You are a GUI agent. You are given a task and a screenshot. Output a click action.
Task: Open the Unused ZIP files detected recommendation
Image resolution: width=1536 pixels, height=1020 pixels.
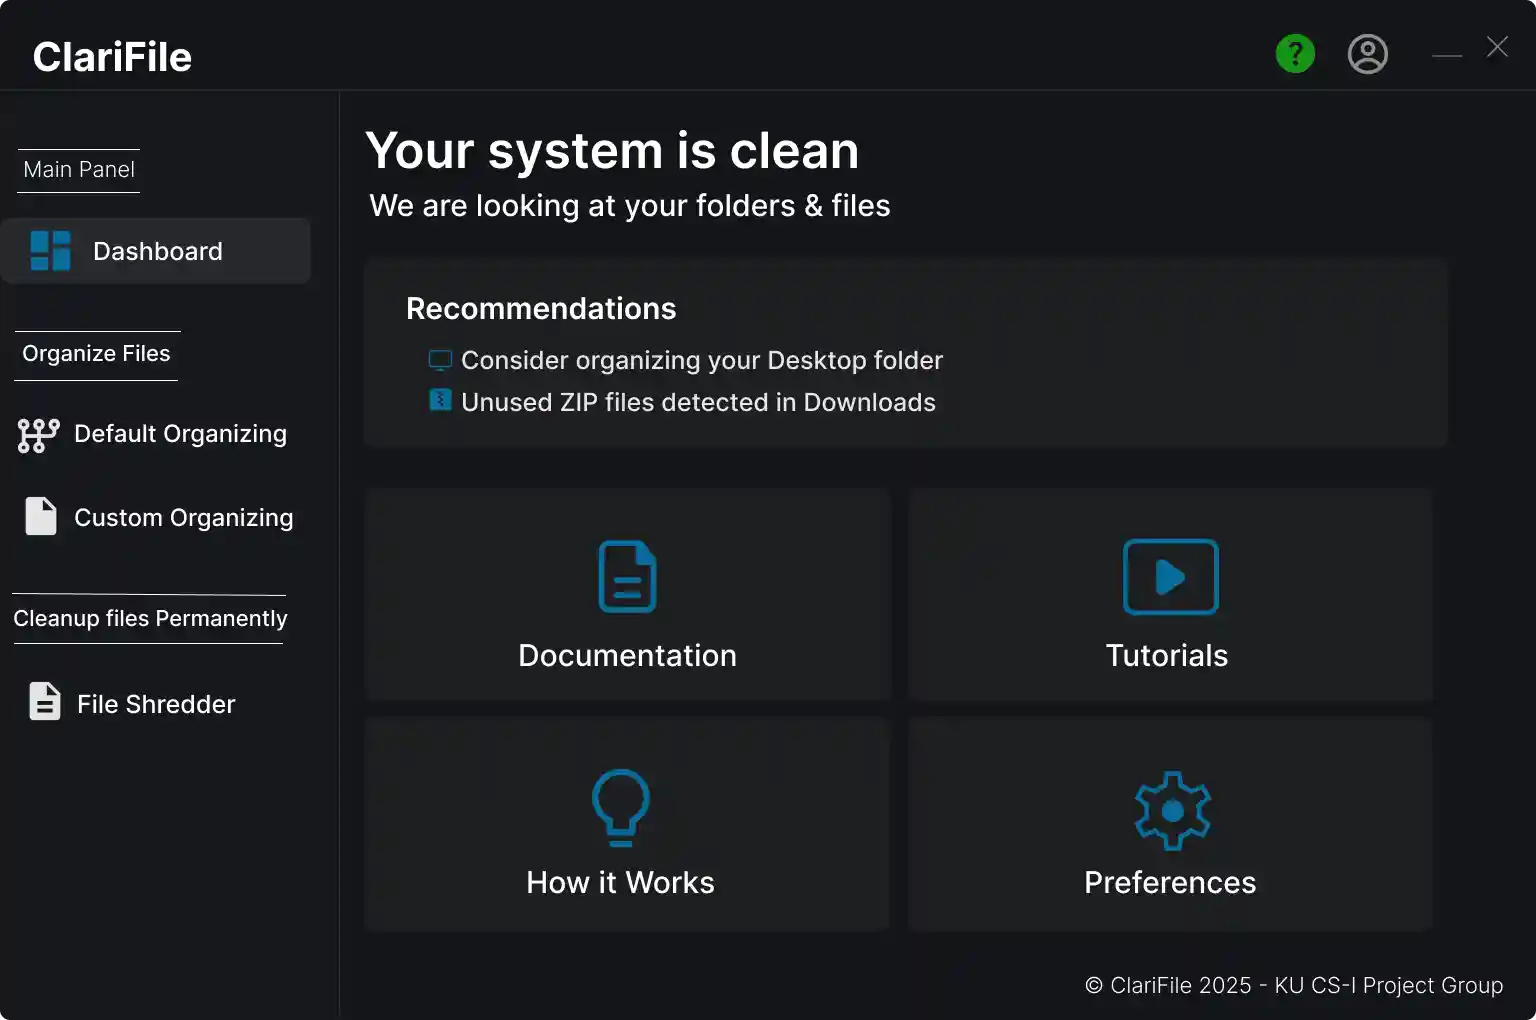pos(698,402)
